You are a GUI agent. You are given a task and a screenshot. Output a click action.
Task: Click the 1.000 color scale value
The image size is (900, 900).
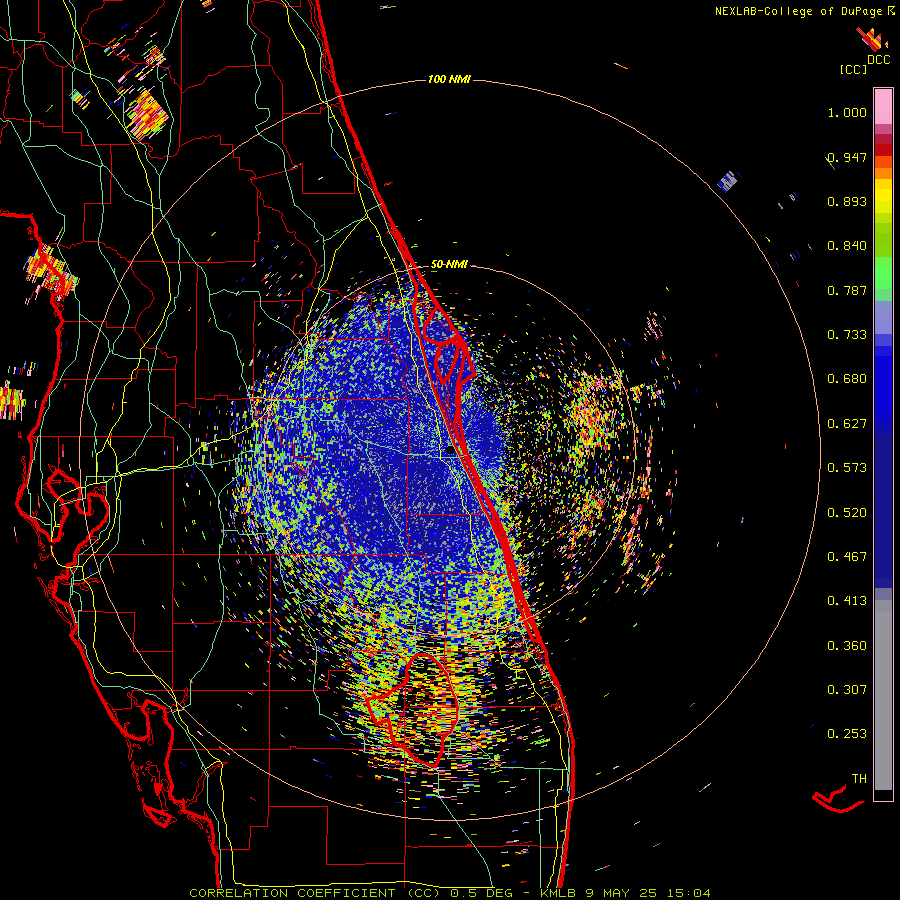(847, 112)
